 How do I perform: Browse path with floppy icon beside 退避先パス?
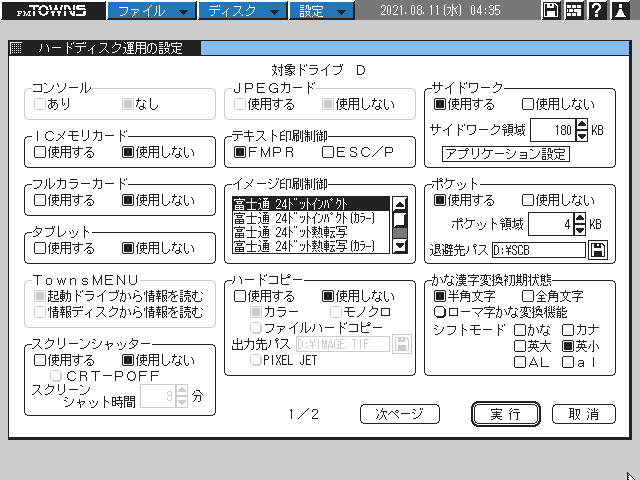click(x=598, y=250)
